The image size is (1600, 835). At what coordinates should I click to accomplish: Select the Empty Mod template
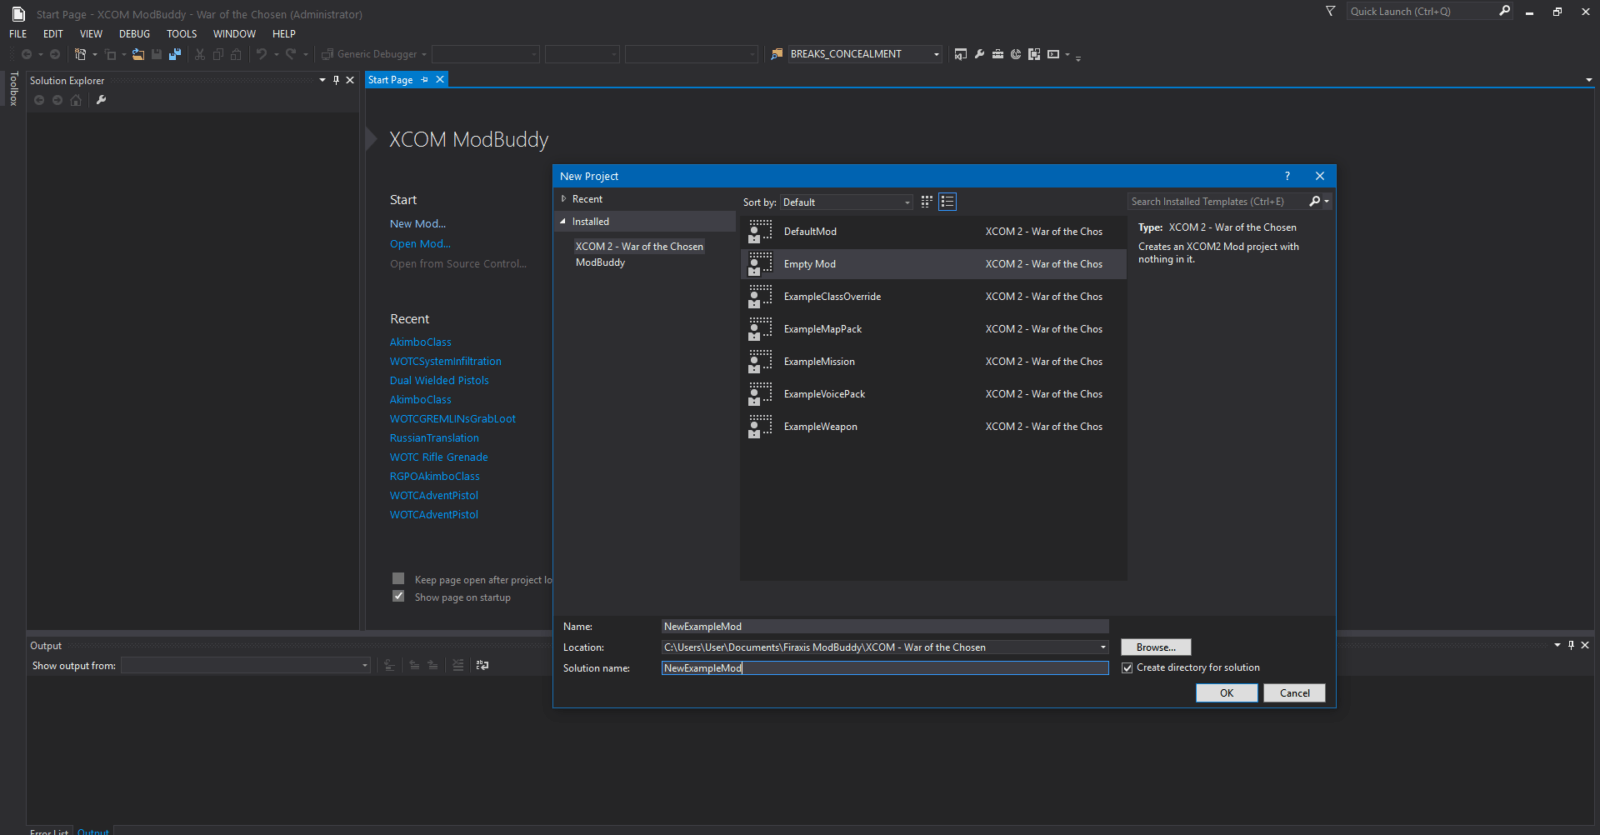[x=933, y=264]
